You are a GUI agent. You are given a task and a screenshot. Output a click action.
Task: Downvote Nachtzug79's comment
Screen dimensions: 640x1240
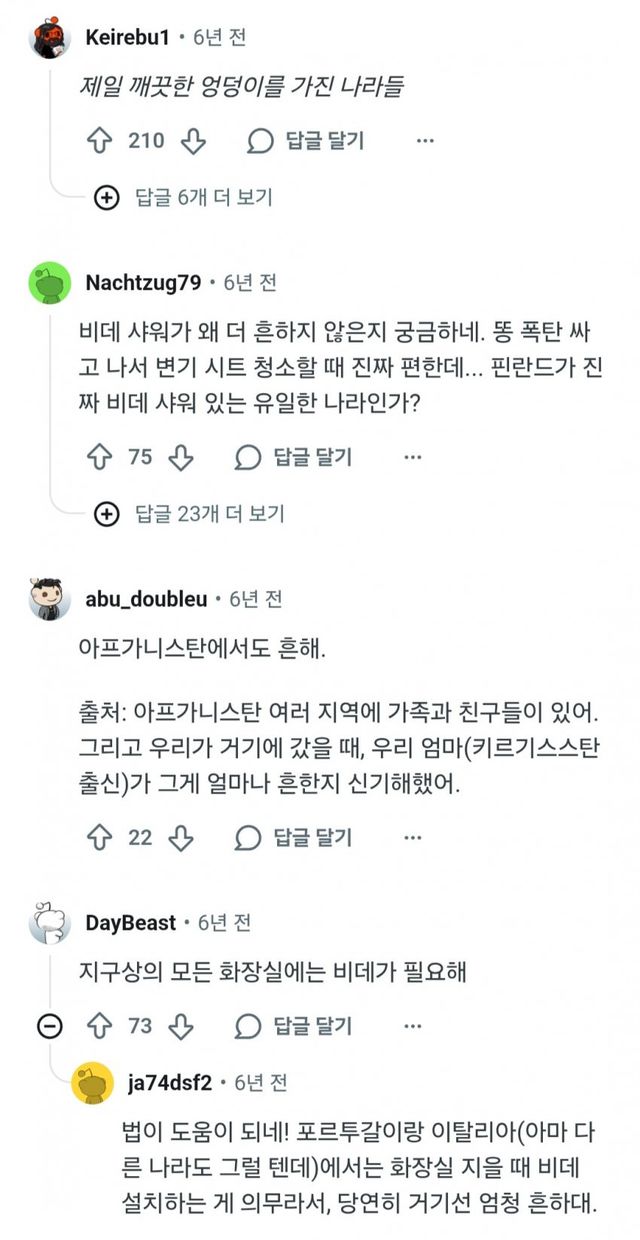[x=180, y=457]
